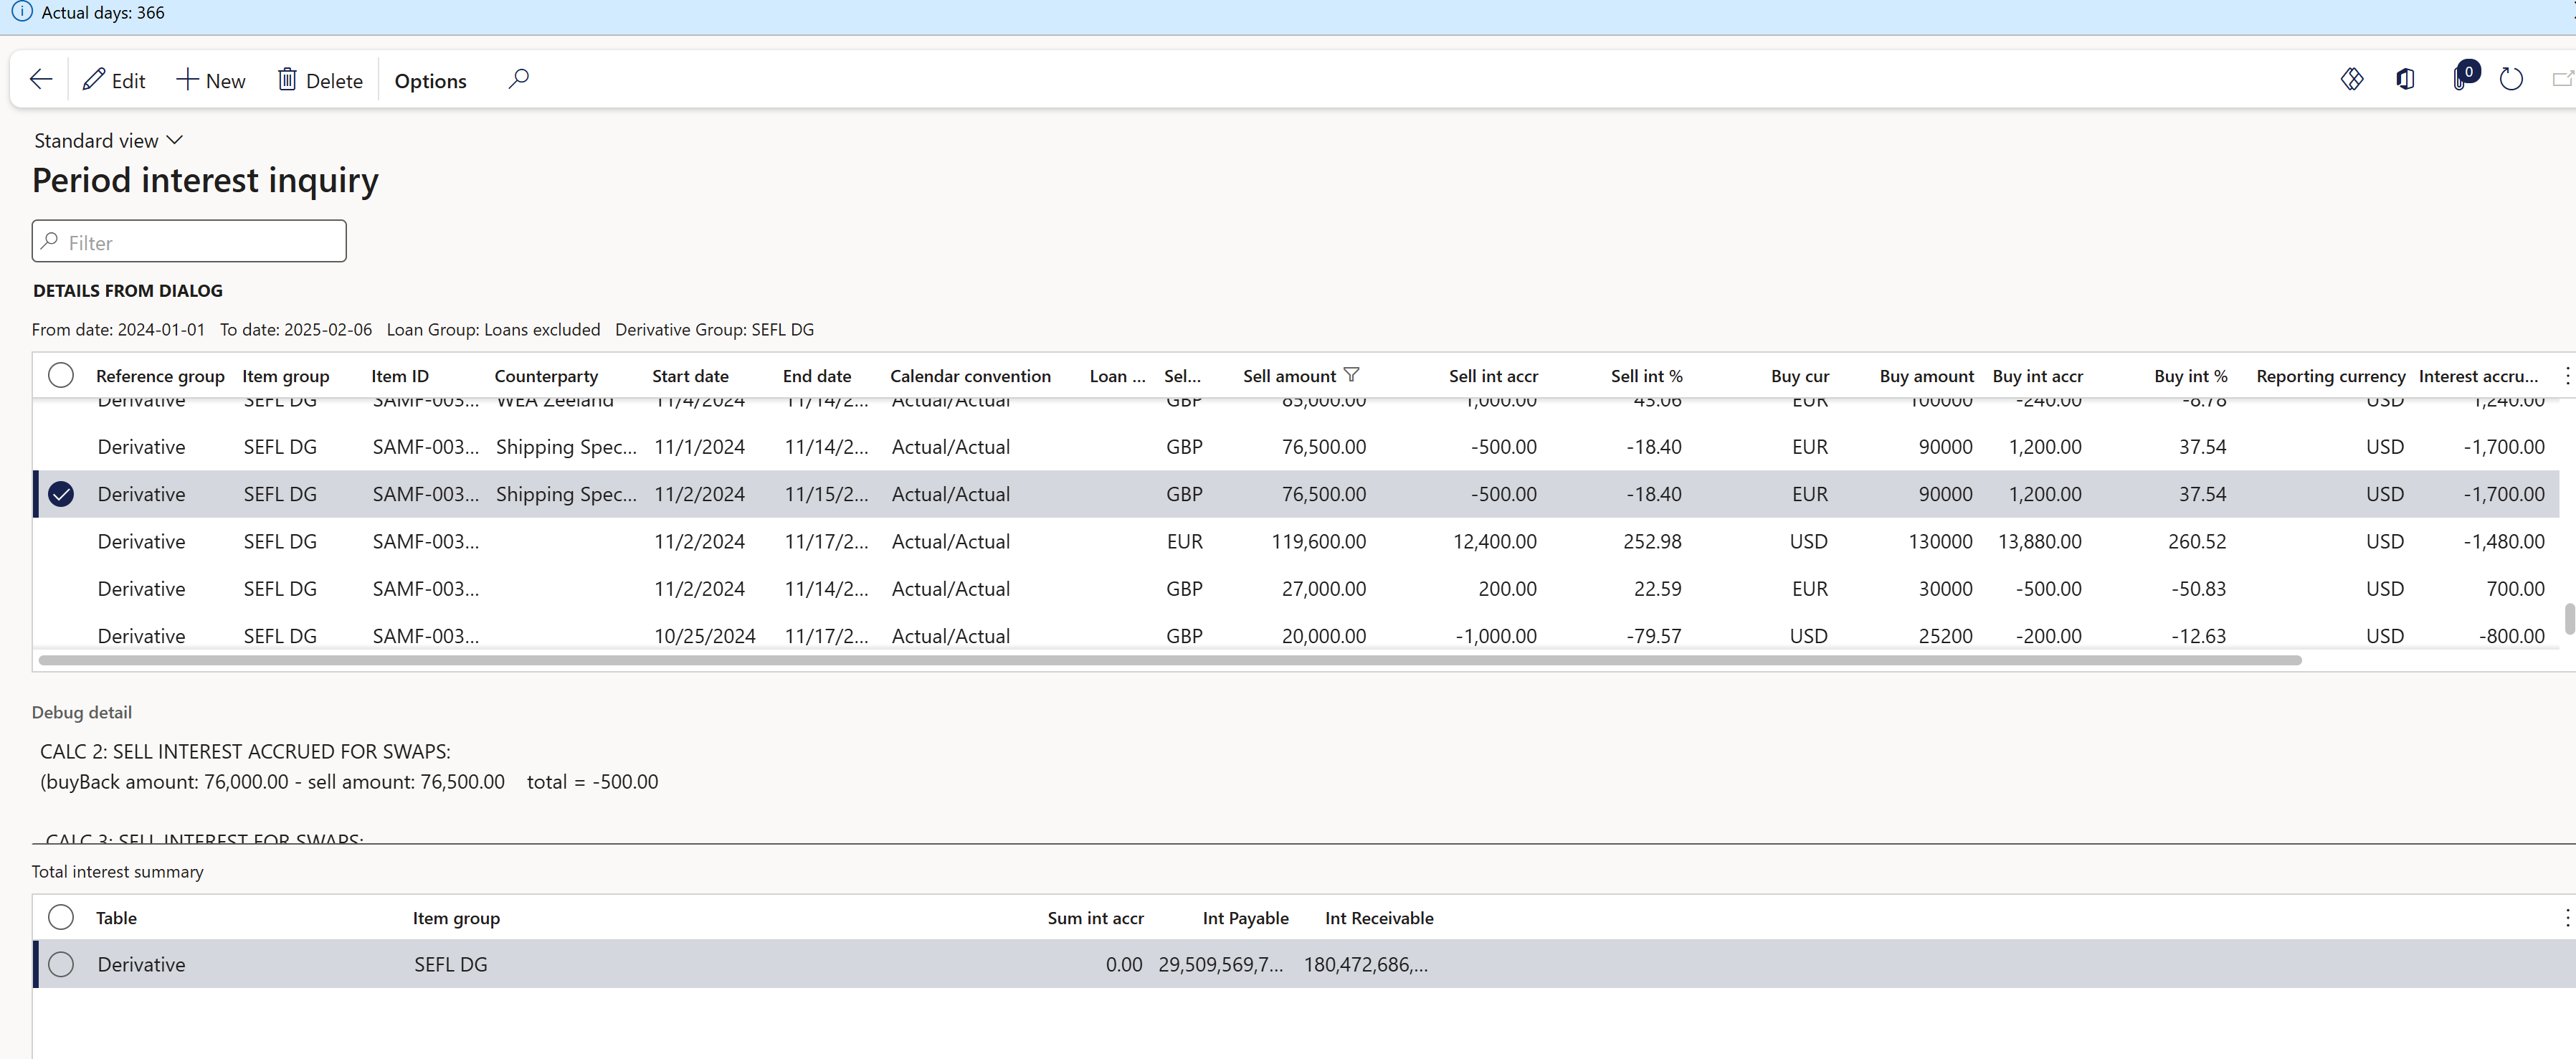Viewport: 2576px width, 1059px height.
Task: Open the Buy amount column header
Action: [x=1926, y=376]
